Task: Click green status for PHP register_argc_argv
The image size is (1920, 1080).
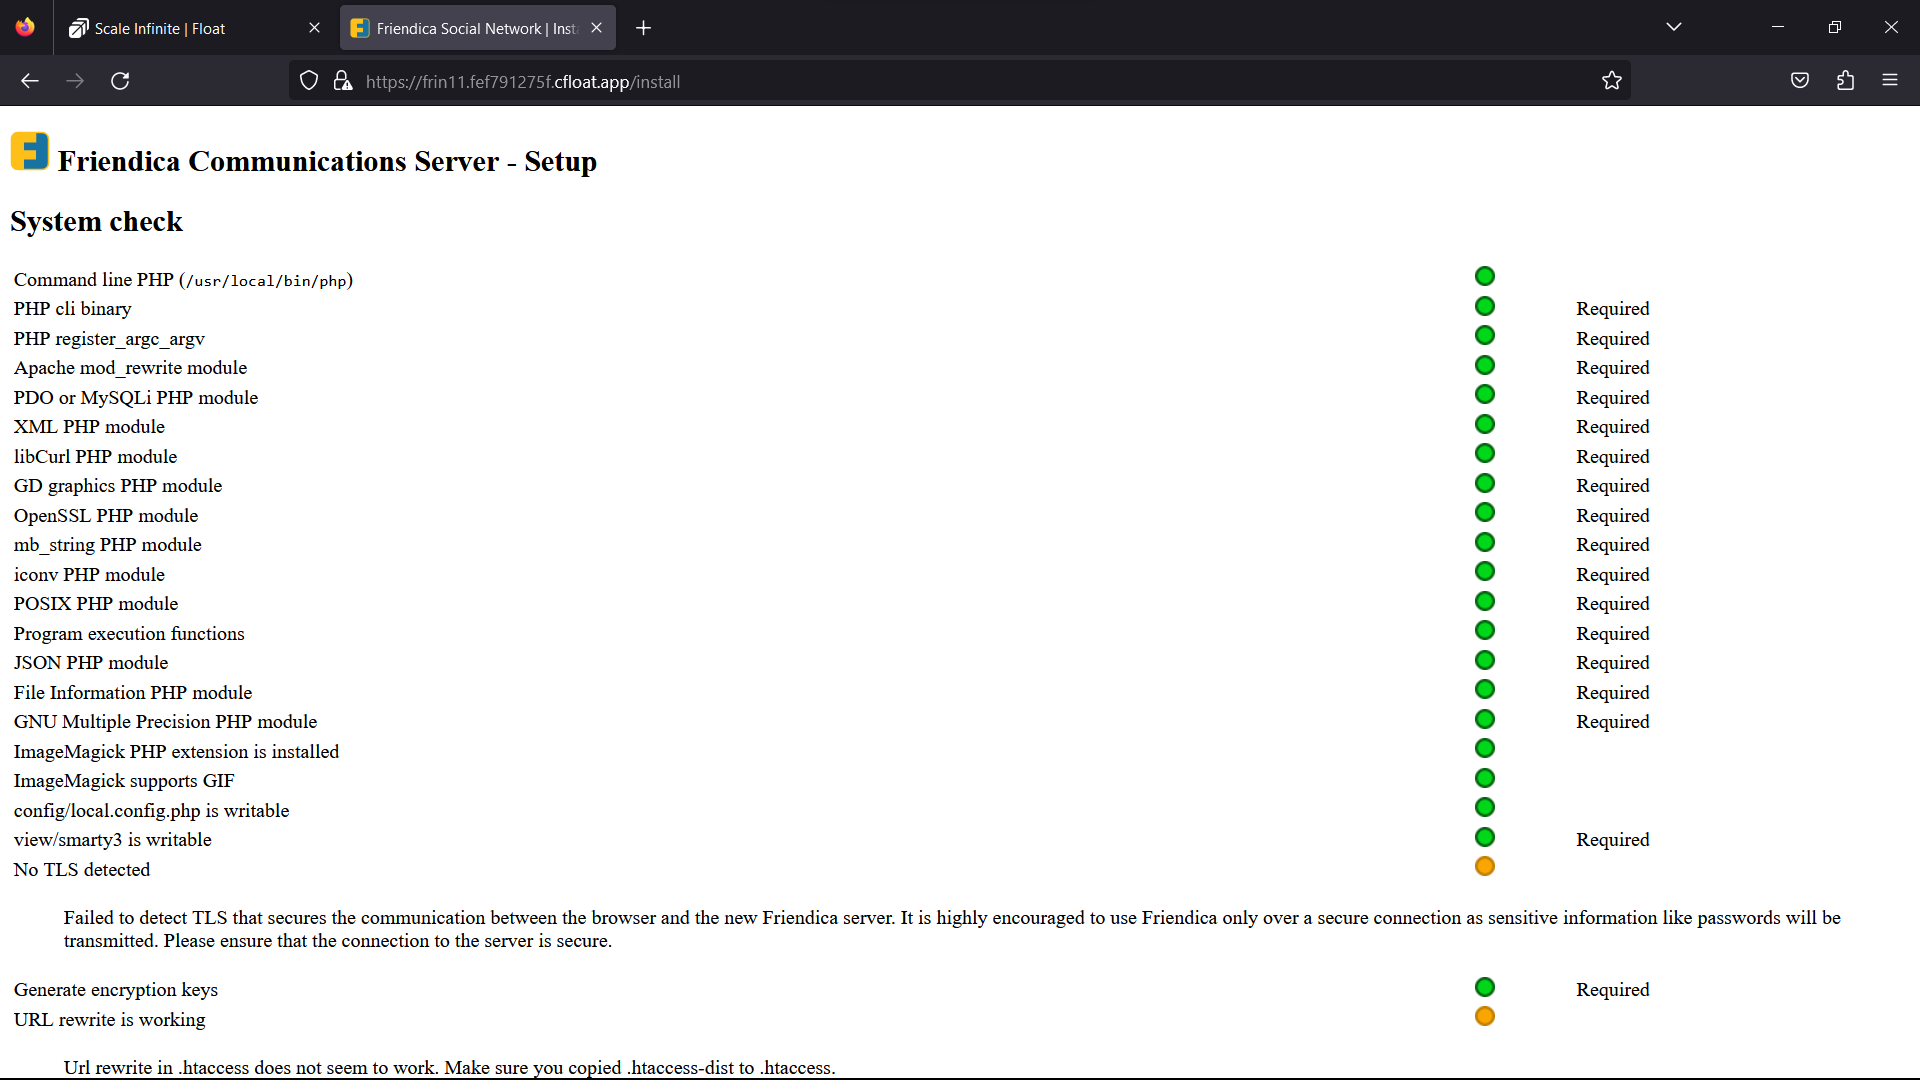Action: pyautogui.click(x=1485, y=335)
